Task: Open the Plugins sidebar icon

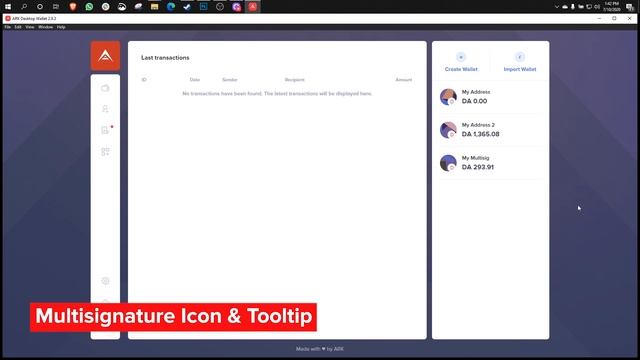Action: point(105,152)
